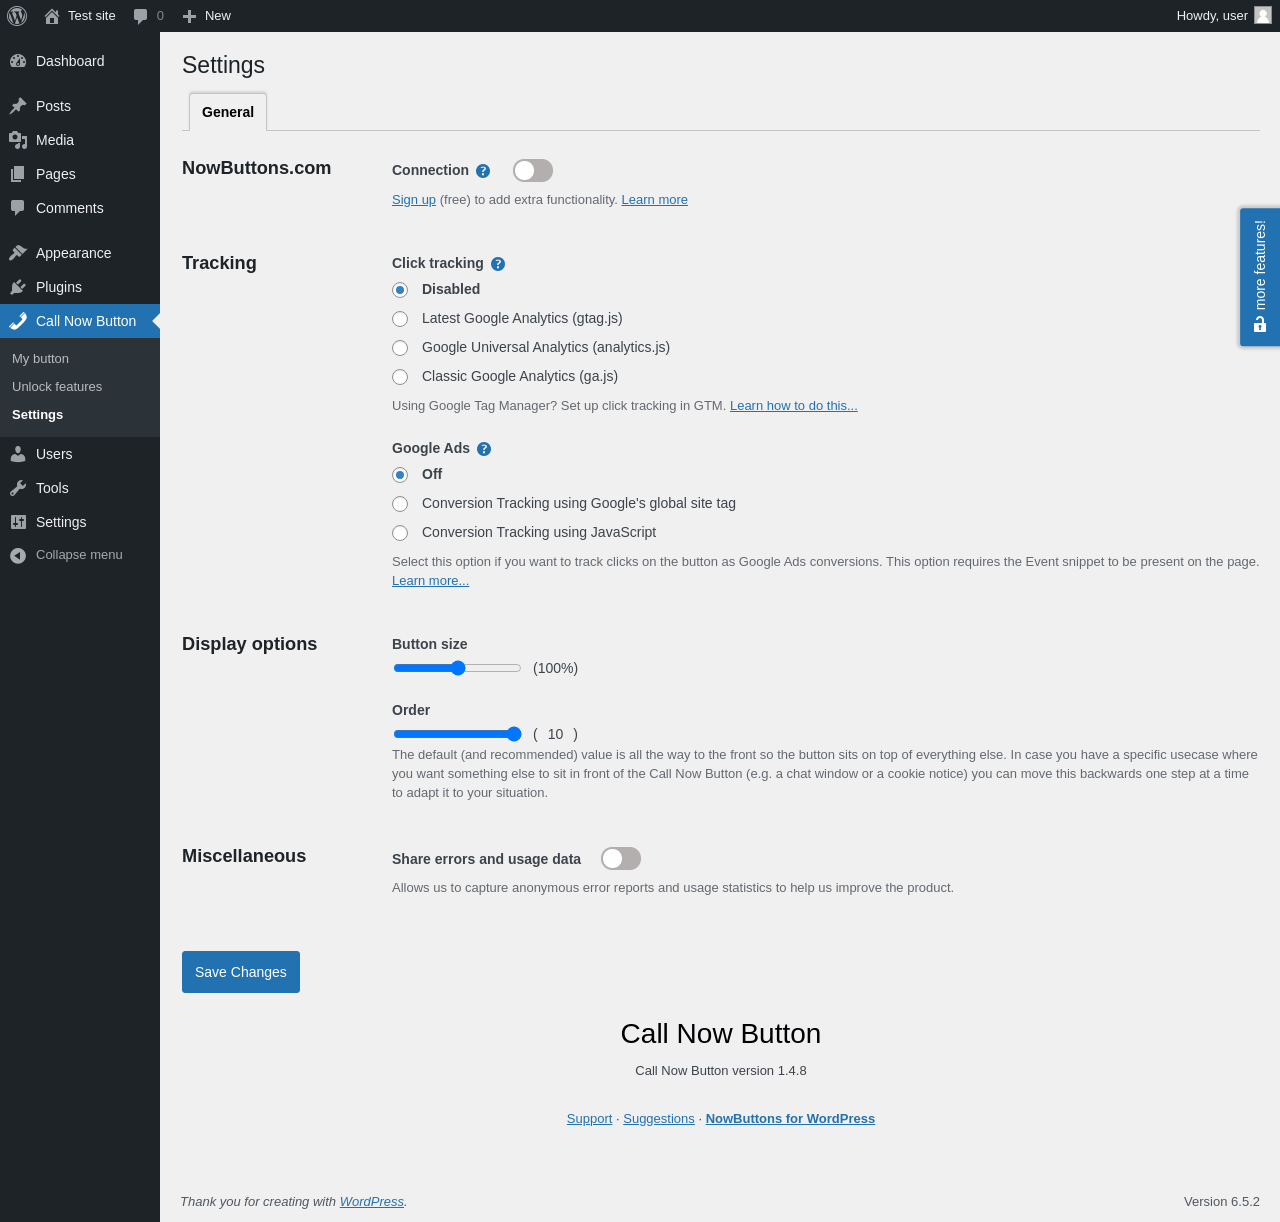Screen dimensions: 1280x1222
Task: Click the Plugins plug icon
Action: click(x=18, y=287)
